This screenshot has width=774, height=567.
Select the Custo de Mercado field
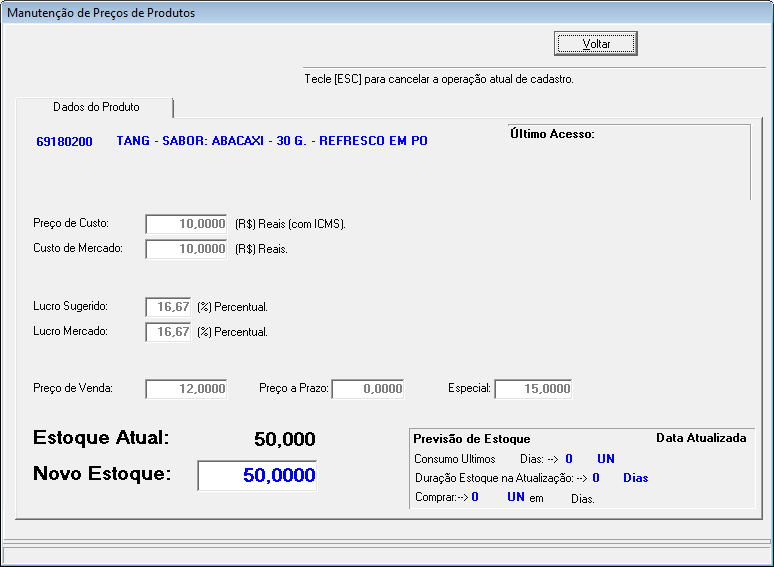click(x=187, y=249)
